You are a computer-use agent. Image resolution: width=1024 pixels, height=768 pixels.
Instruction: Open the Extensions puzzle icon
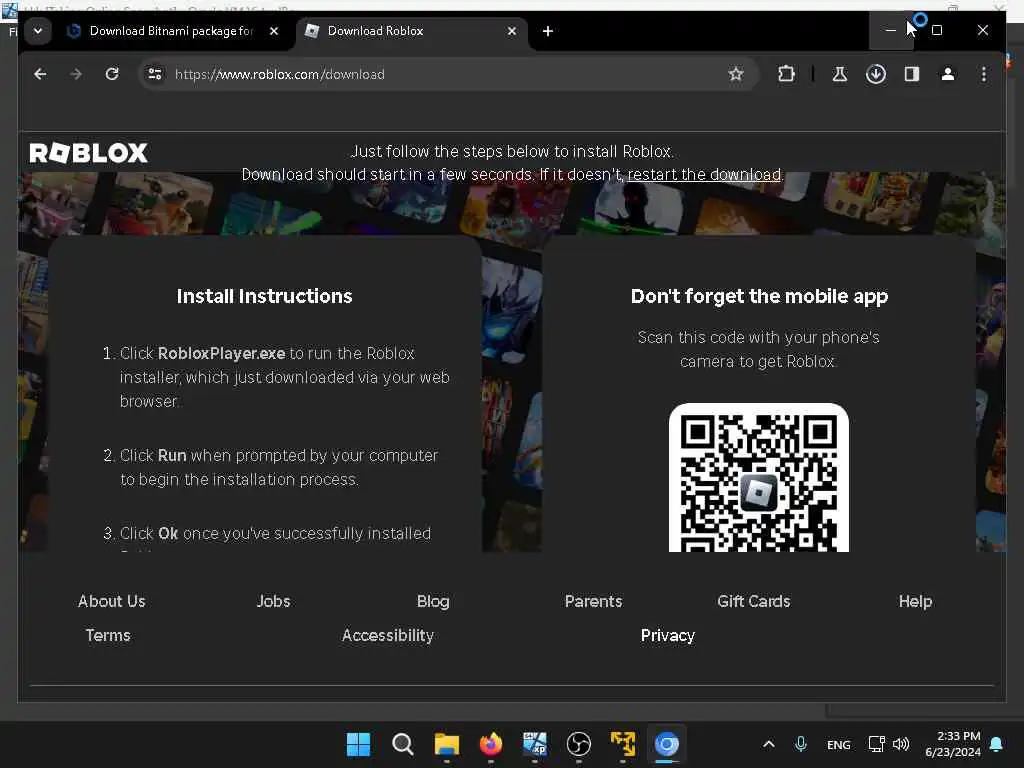(x=786, y=74)
